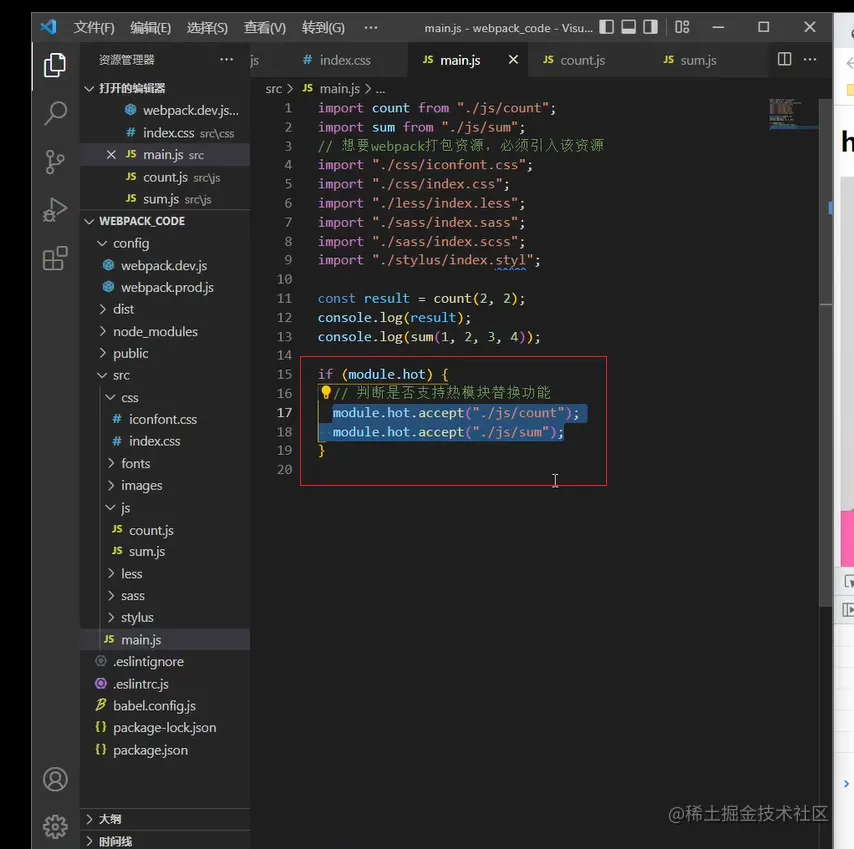
Task: Open .eslintrc.js file
Action: (x=164, y=684)
